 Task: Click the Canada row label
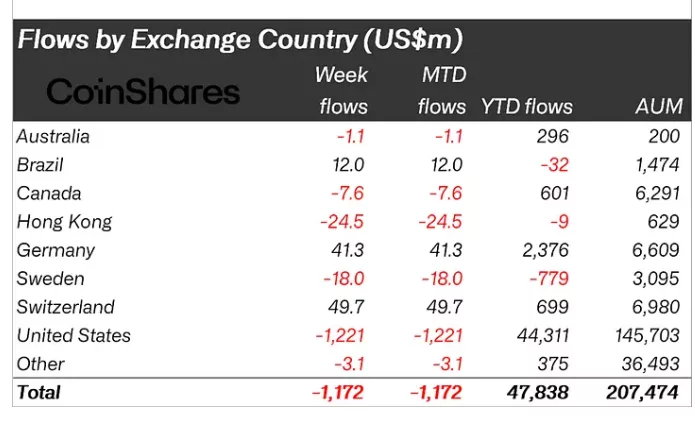click(x=48, y=193)
